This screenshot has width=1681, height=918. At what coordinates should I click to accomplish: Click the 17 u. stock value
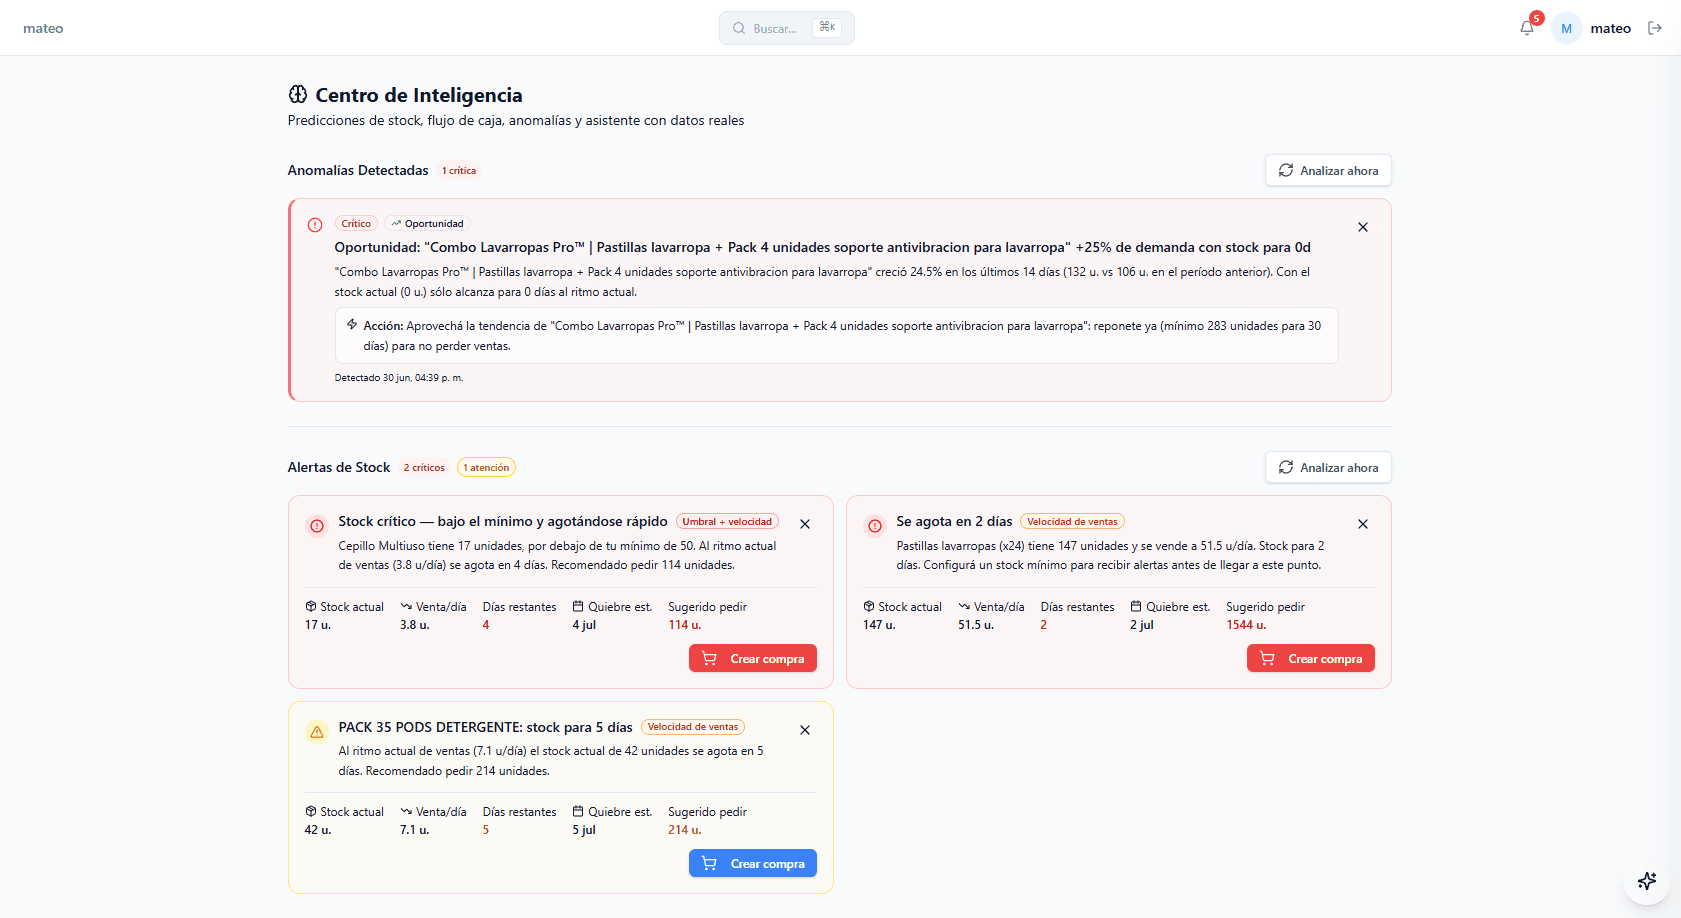[318, 625]
